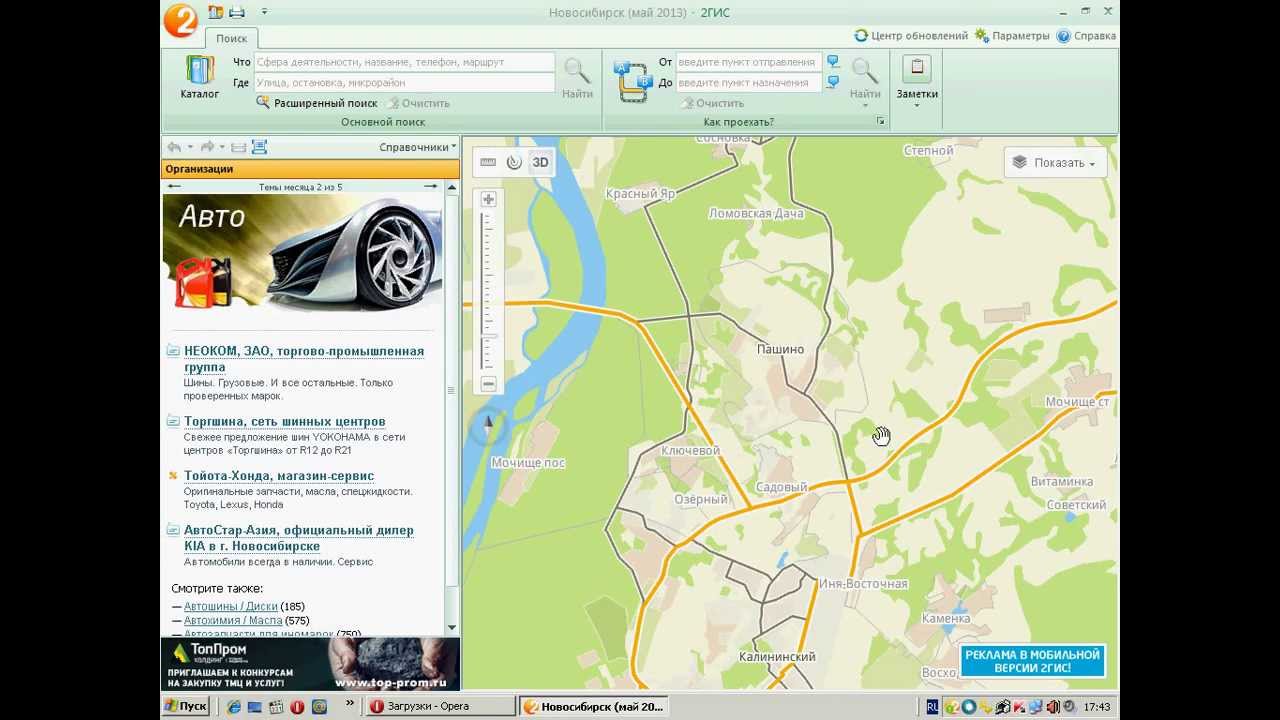
Task: Click the ТопПром advertisement banner
Action: click(310, 664)
